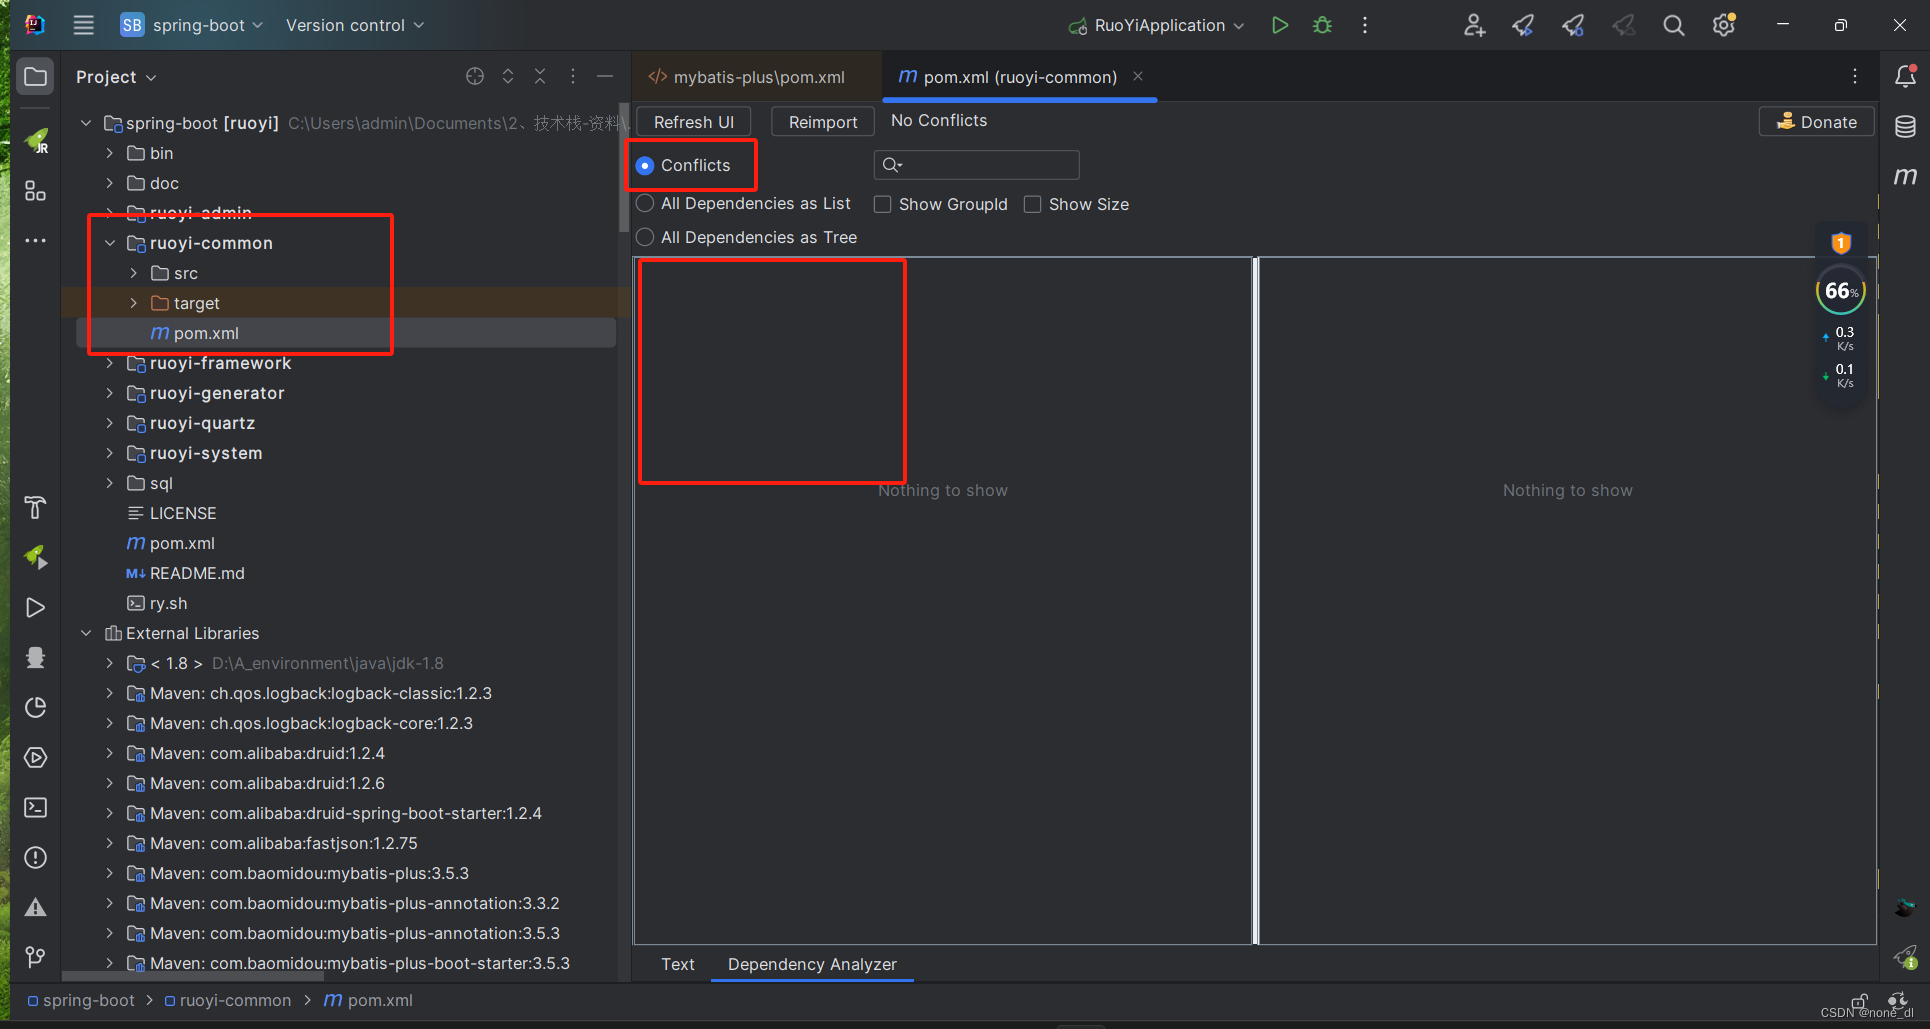Click the Donate button

pos(1817,121)
